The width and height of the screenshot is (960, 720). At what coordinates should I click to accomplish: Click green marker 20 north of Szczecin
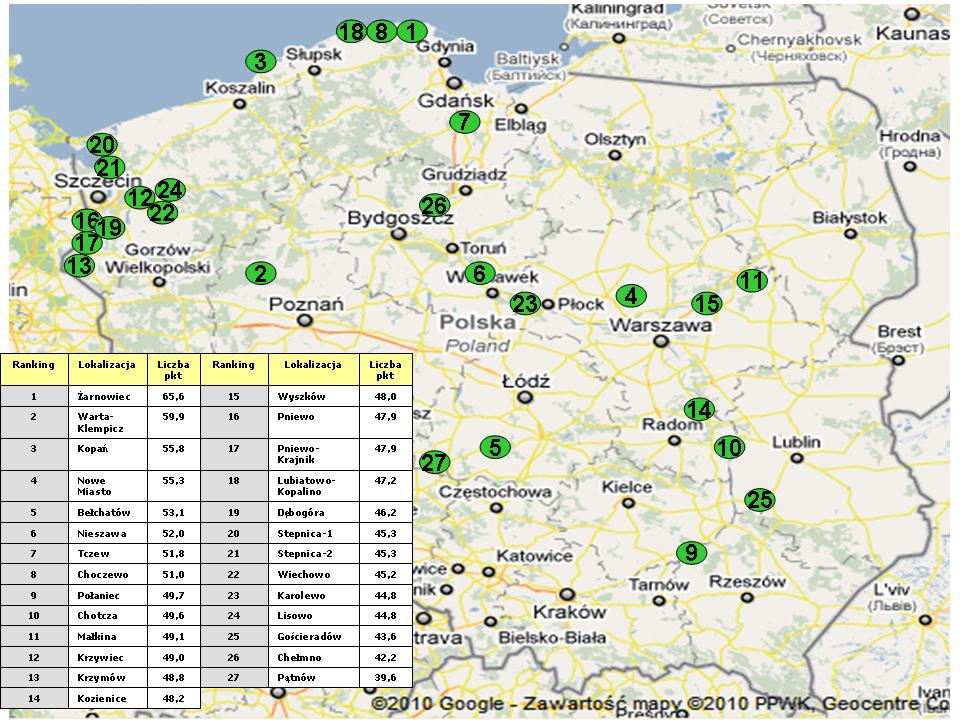[102, 145]
